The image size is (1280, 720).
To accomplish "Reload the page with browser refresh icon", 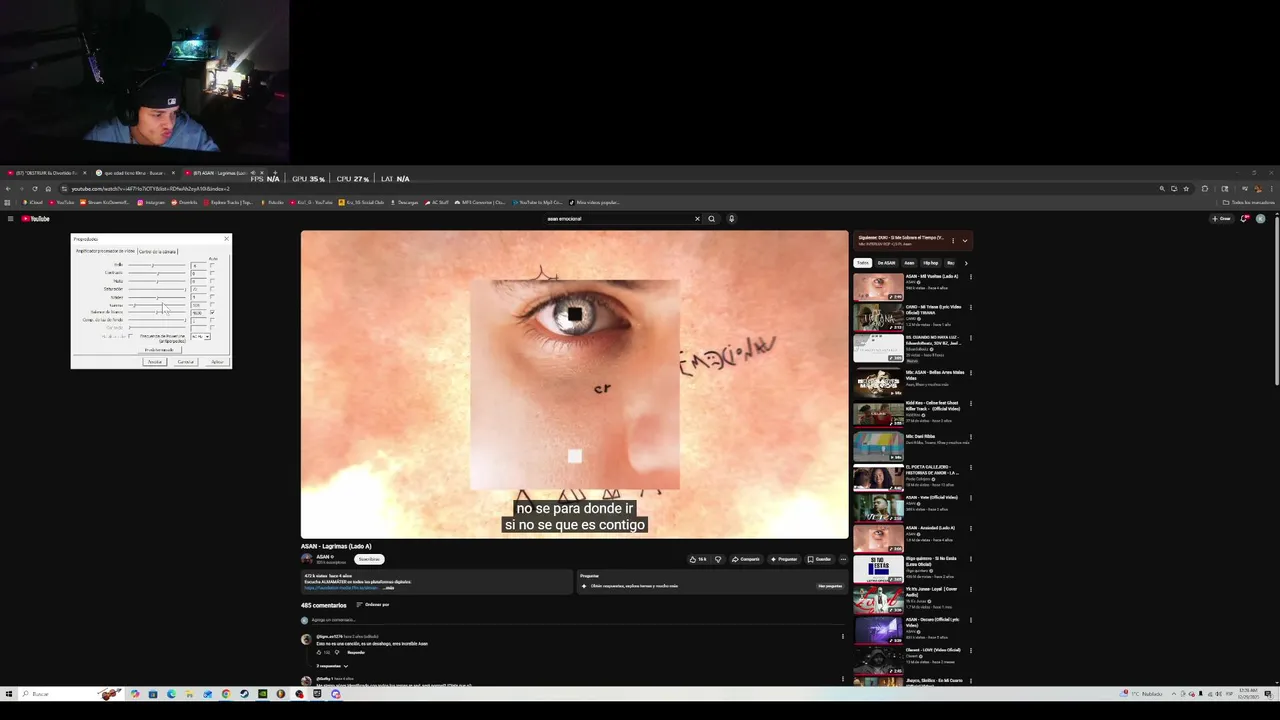I will point(35,188).
